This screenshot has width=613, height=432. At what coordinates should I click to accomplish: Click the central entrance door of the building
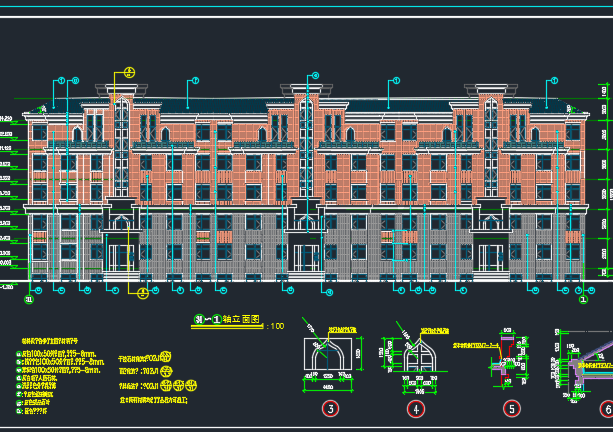tap(306, 258)
